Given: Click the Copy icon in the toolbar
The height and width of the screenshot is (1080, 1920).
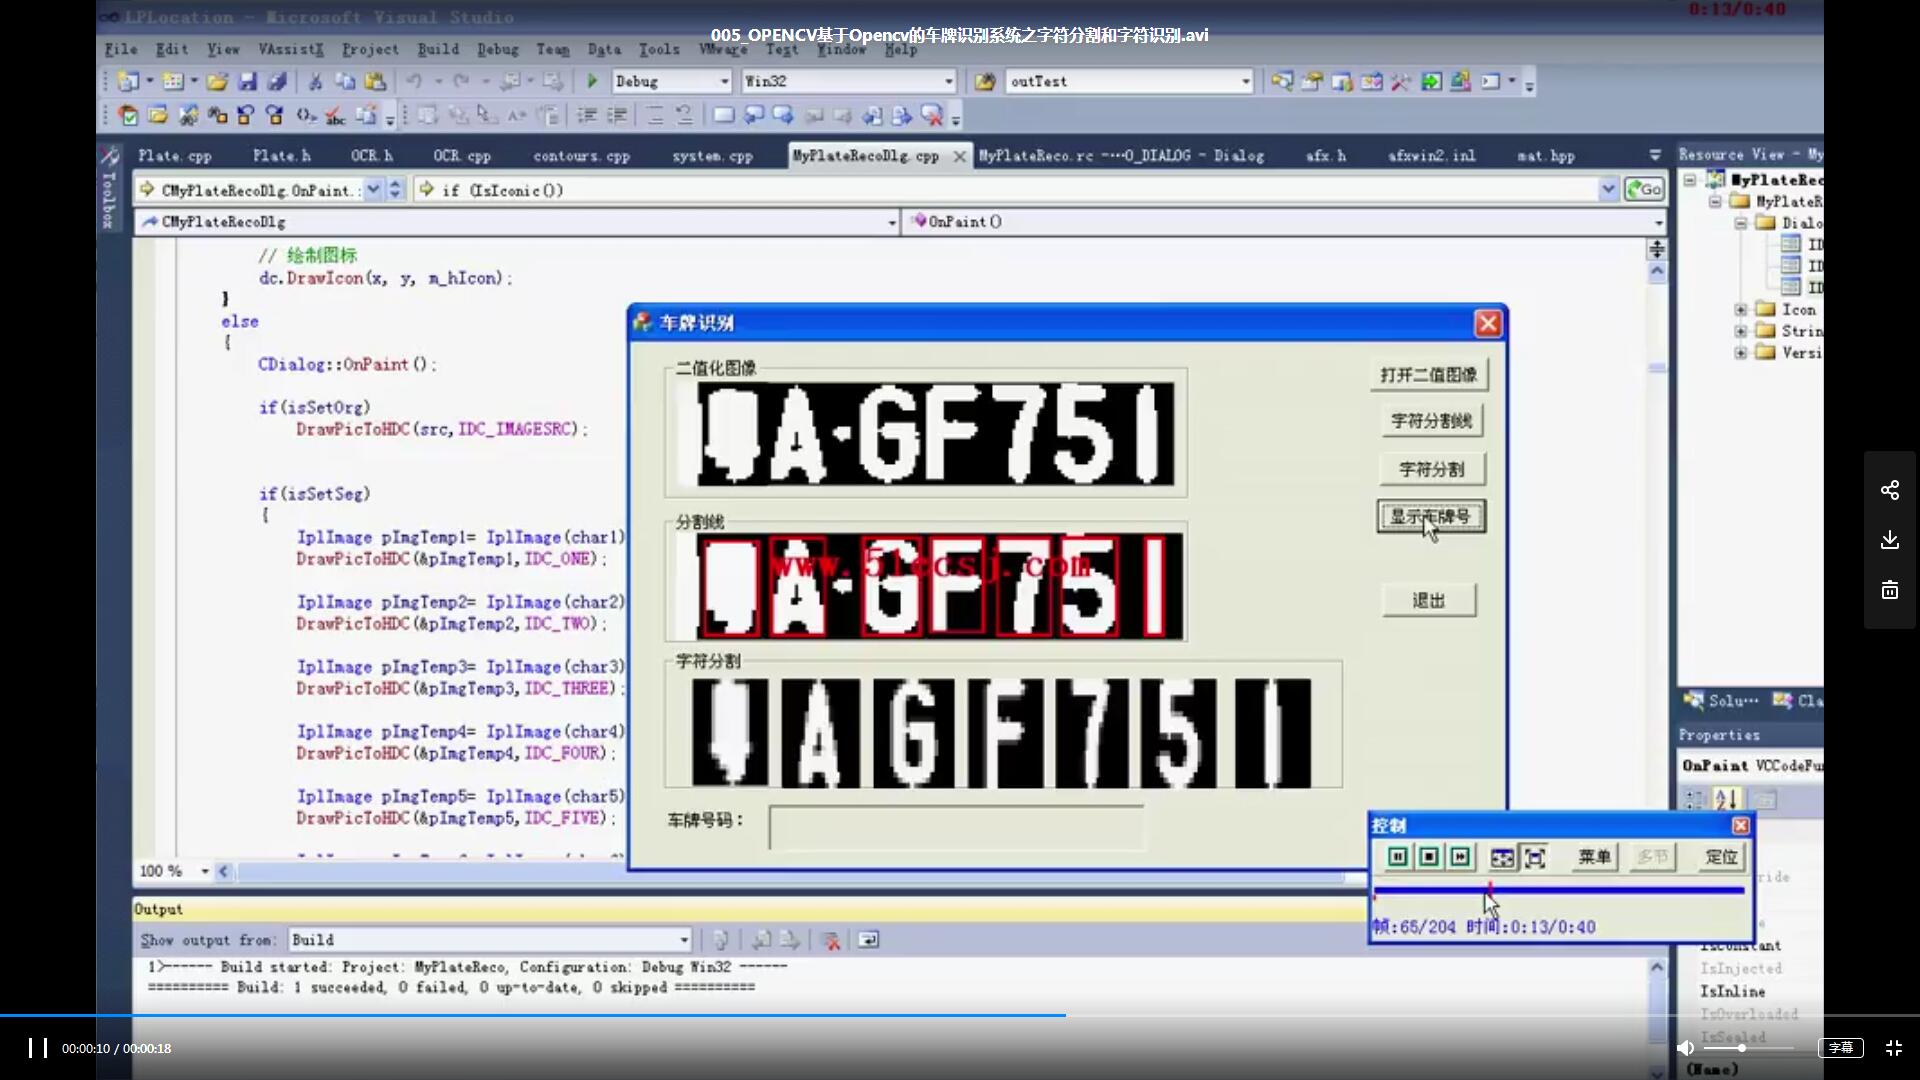Looking at the screenshot, I should pos(345,81).
